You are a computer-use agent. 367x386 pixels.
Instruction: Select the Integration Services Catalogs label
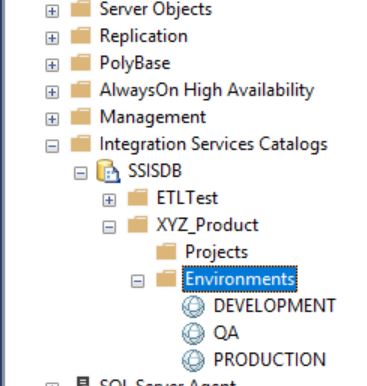[x=214, y=144]
